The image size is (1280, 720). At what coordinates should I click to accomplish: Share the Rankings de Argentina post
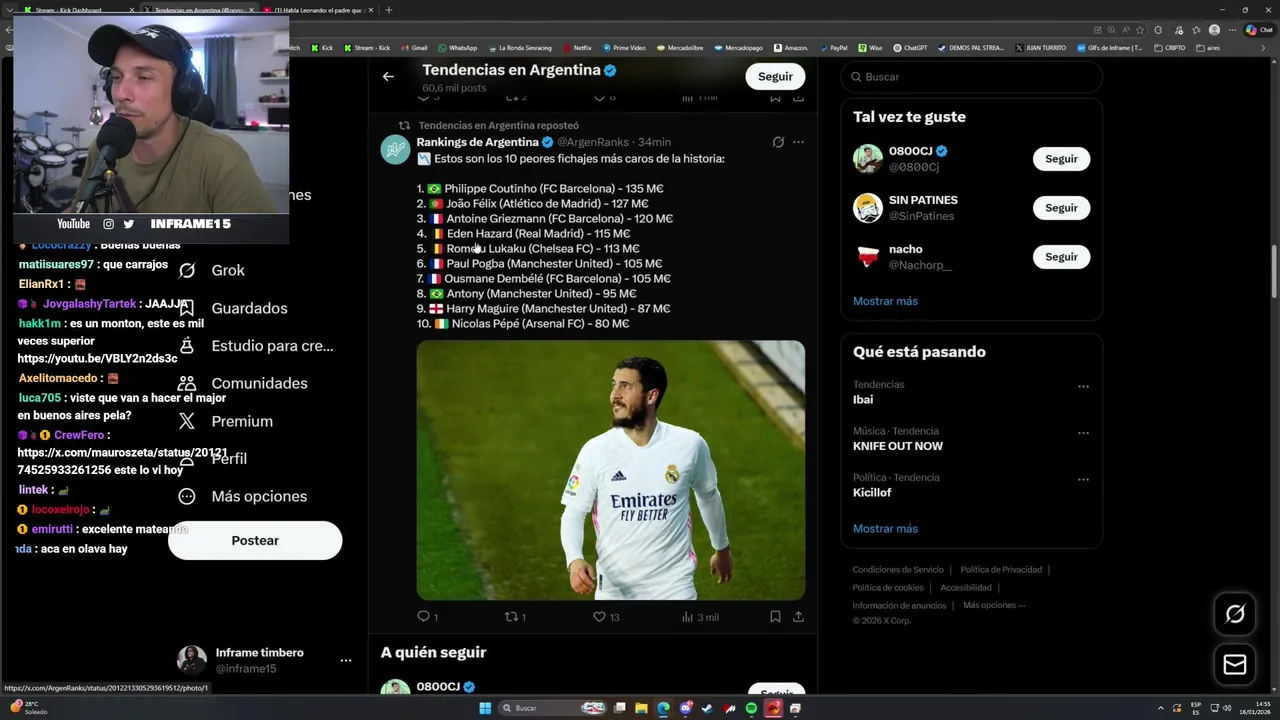click(x=798, y=617)
